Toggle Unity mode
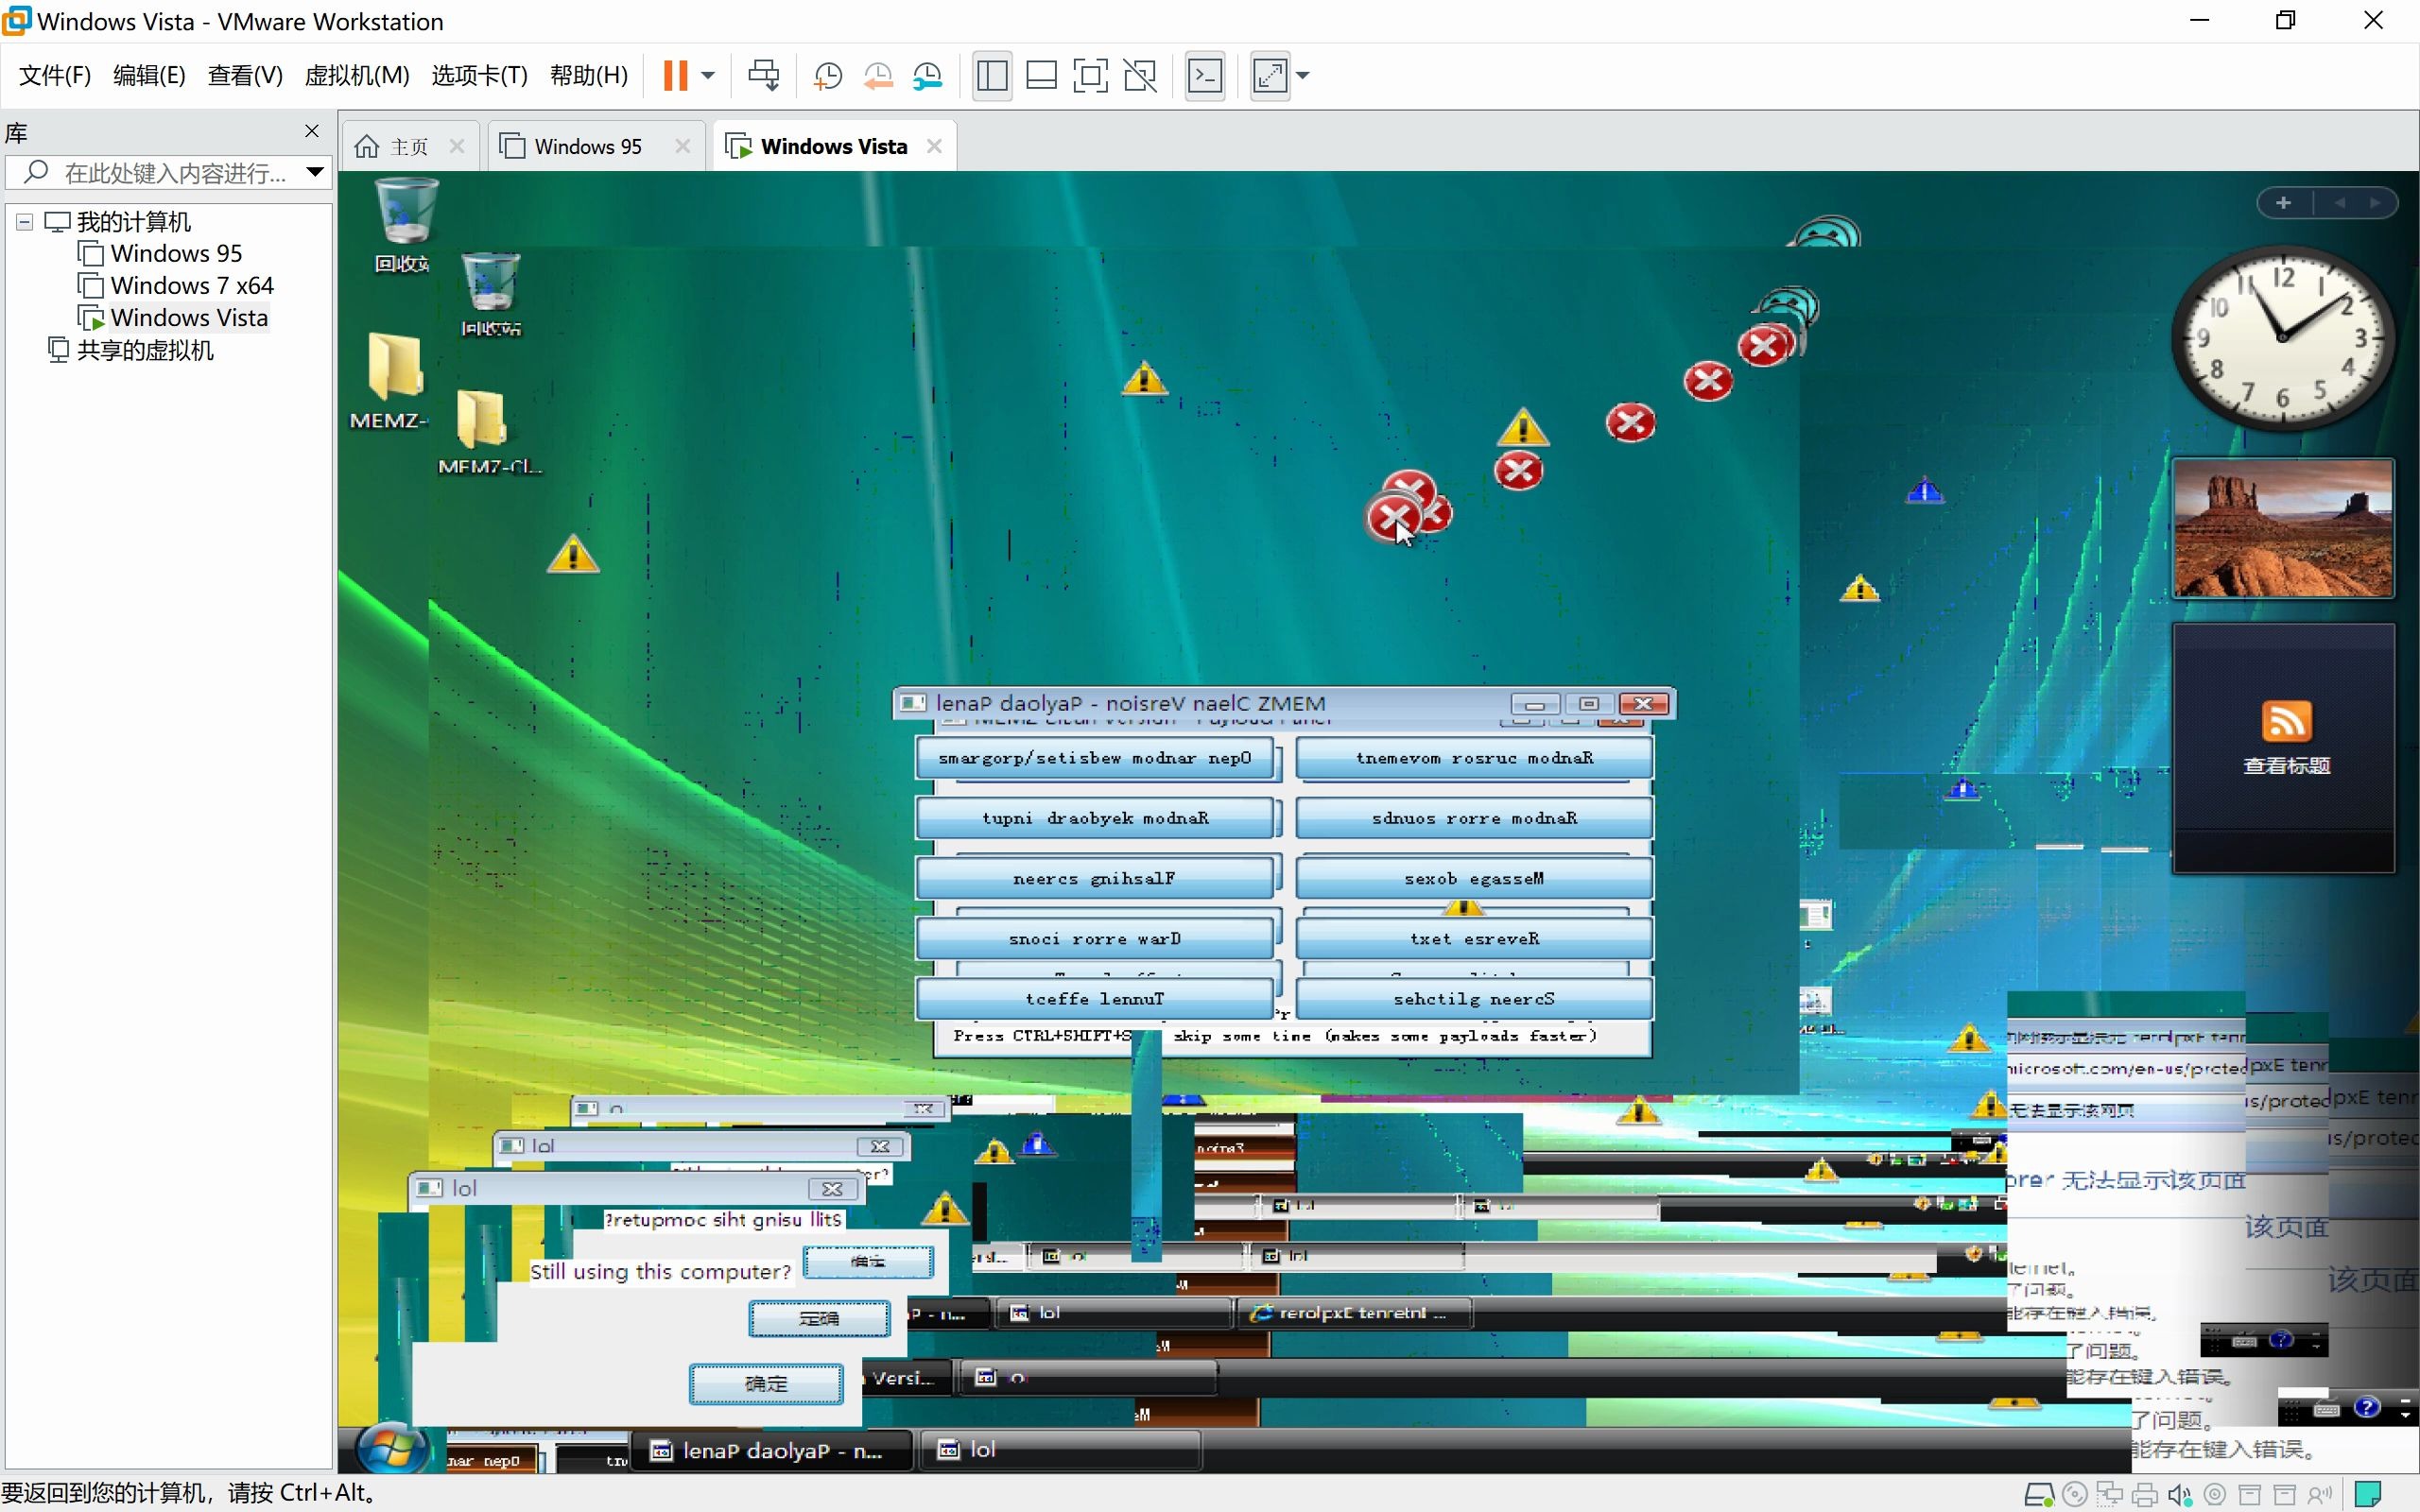 tap(1140, 76)
